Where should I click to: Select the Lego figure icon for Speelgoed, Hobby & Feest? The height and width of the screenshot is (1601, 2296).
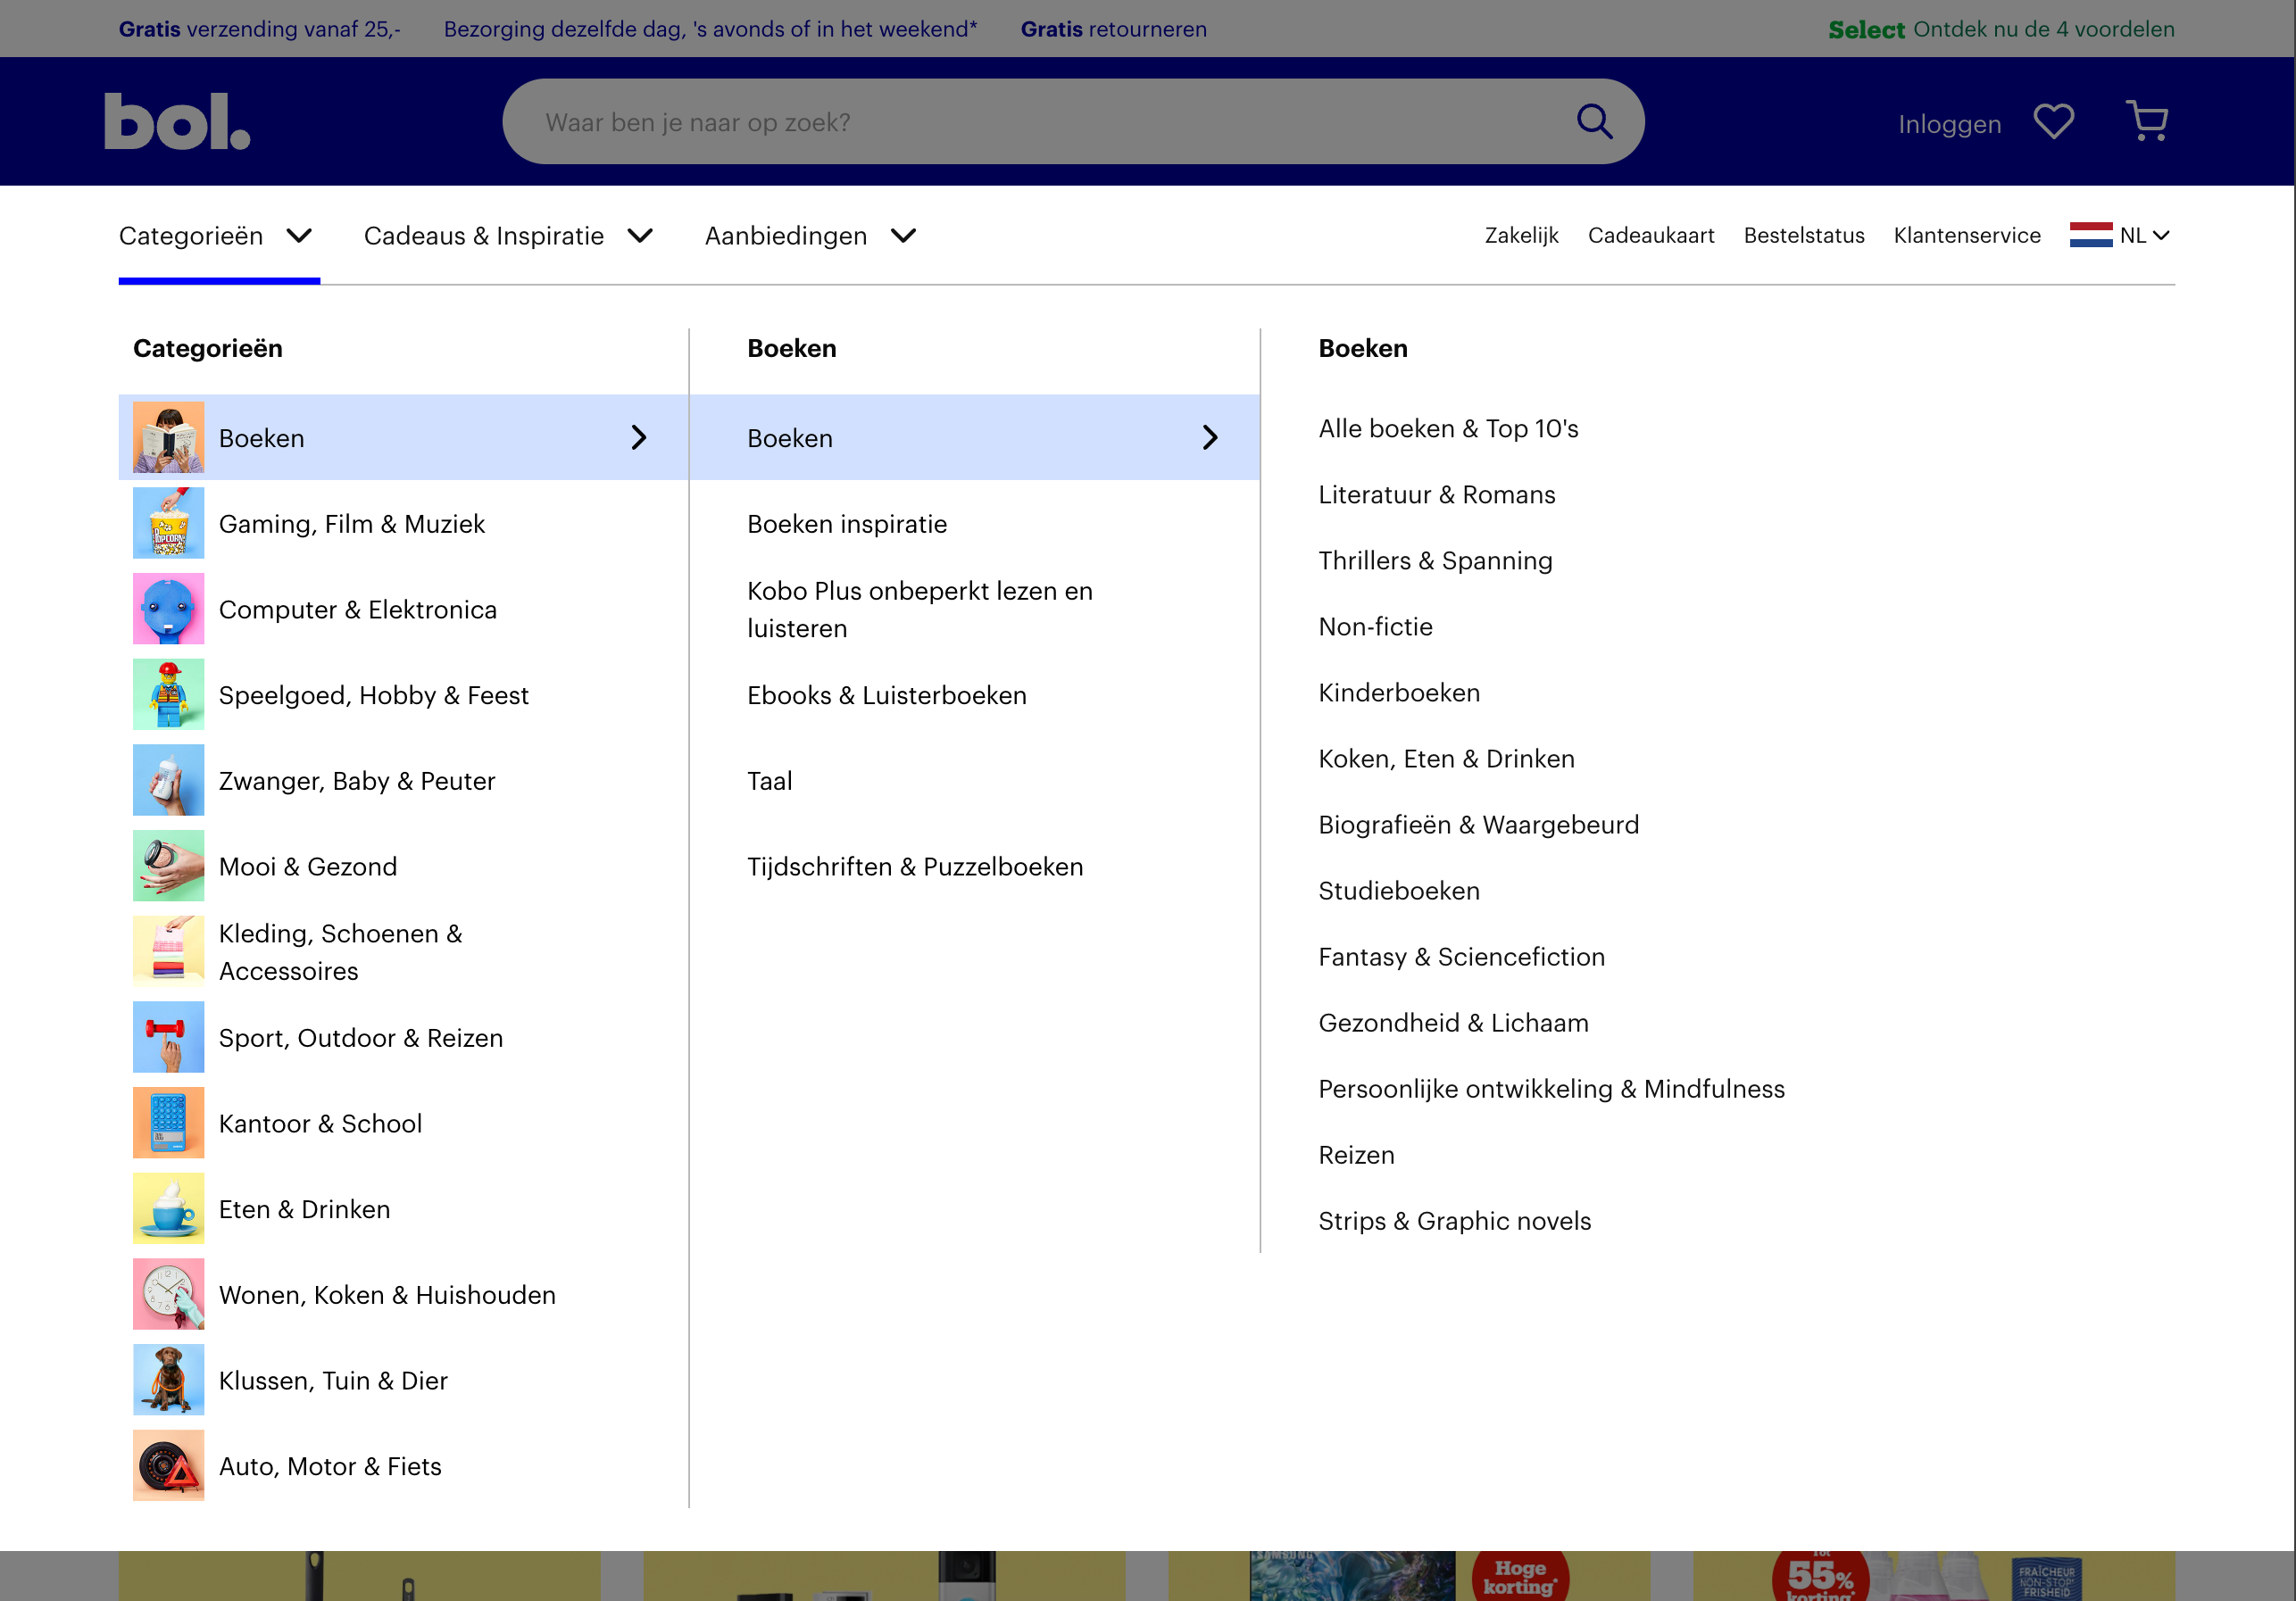pos(168,694)
